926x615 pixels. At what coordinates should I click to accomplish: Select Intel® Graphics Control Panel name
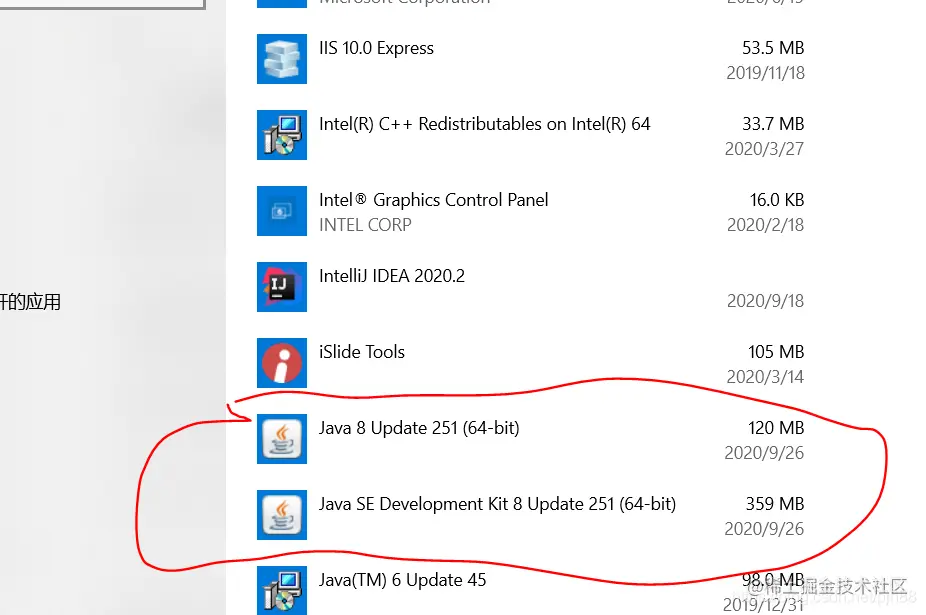click(433, 200)
